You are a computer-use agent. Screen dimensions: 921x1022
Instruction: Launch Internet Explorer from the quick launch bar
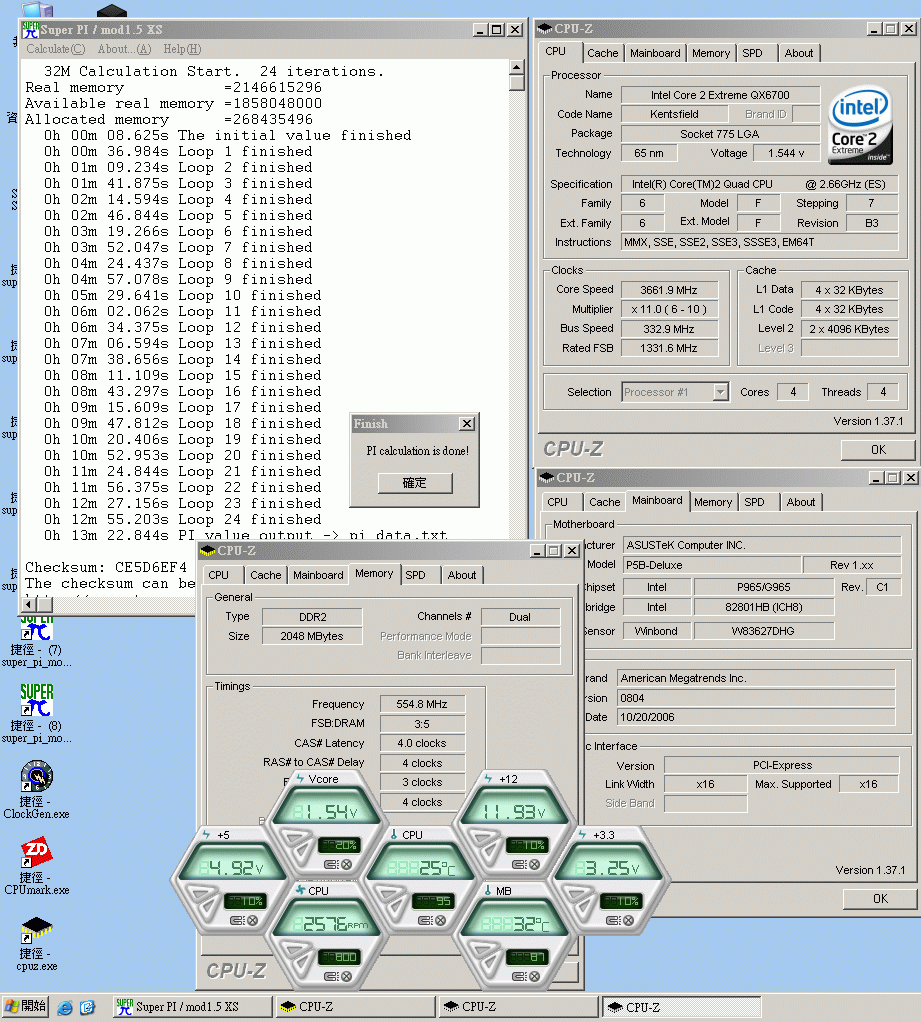65,1008
